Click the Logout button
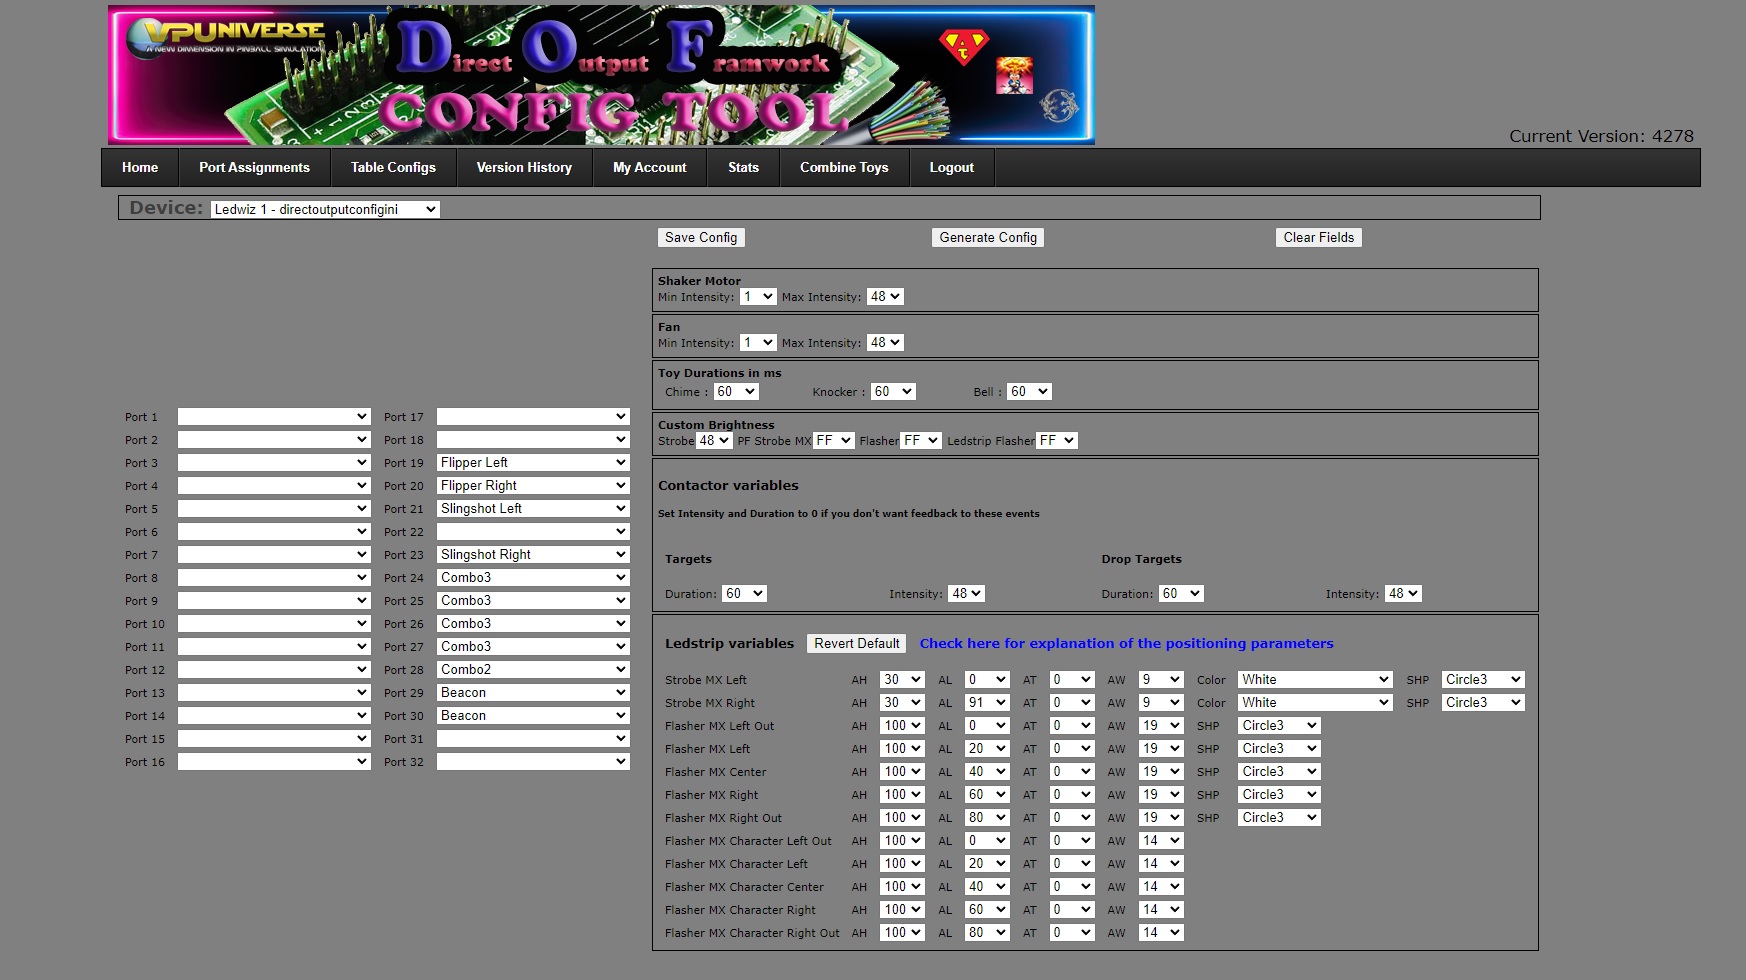This screenshot has width=1746, height=980. [x=951, y=167]
